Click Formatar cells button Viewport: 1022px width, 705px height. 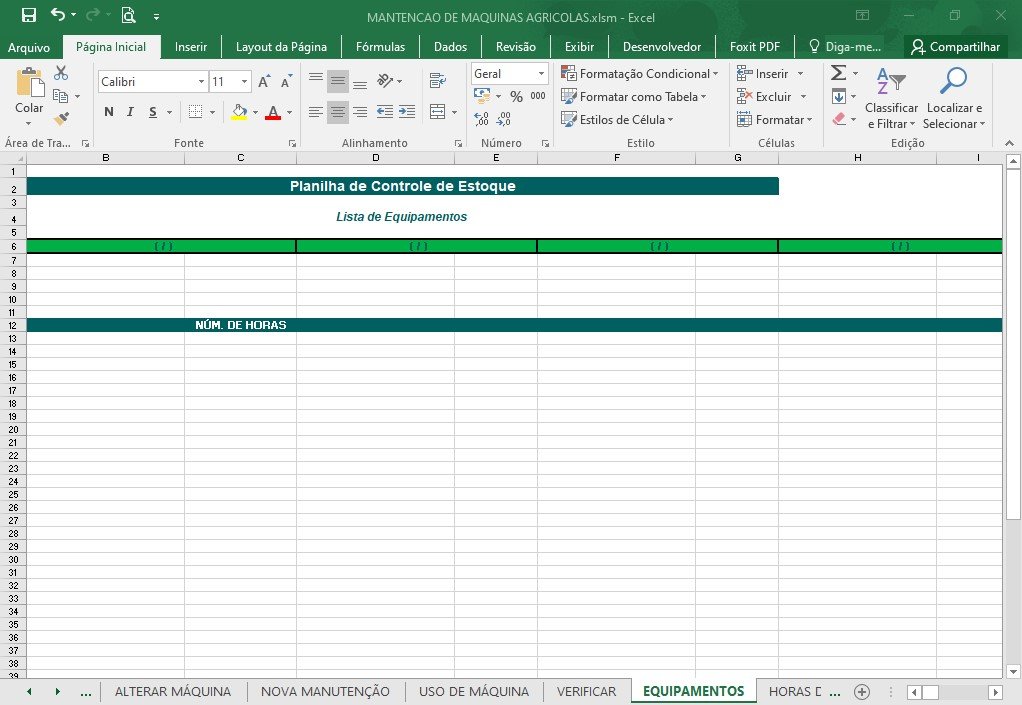click(x=774, y=119)
